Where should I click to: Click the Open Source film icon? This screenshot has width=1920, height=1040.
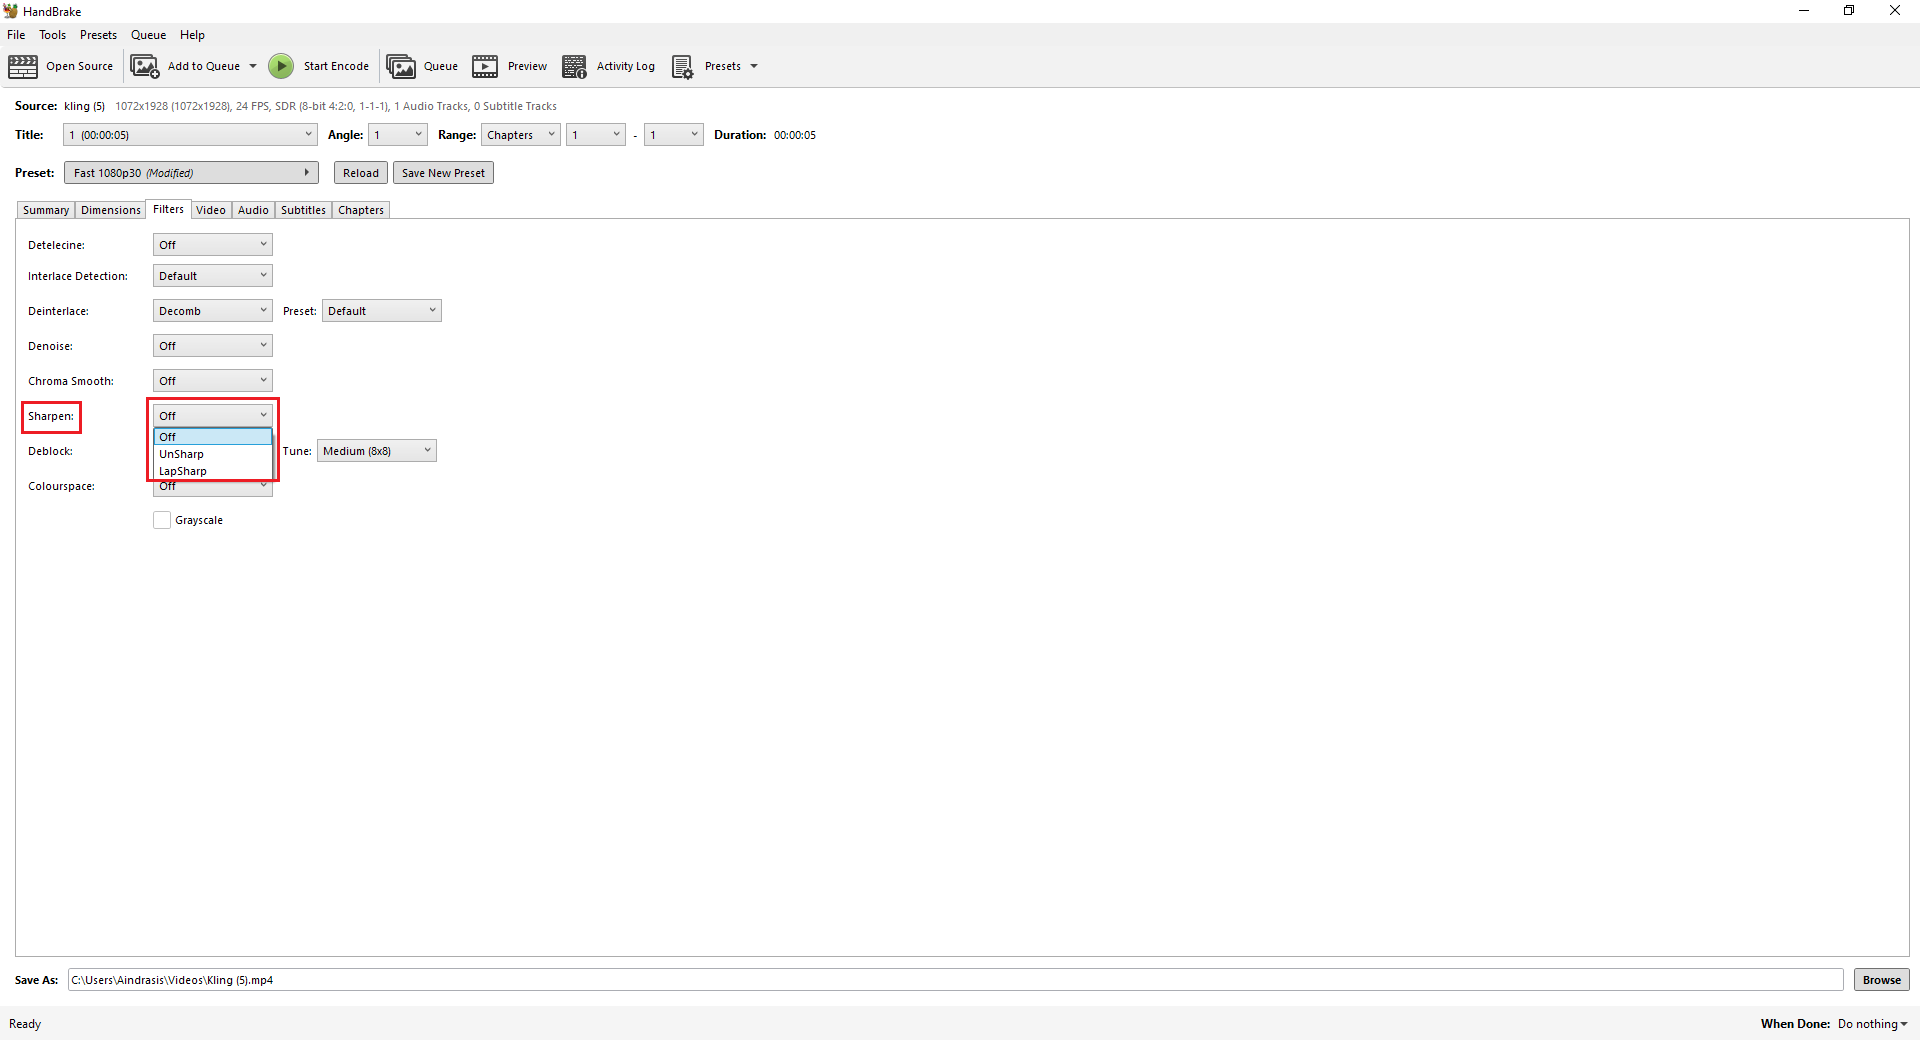[x=23, y=67]
